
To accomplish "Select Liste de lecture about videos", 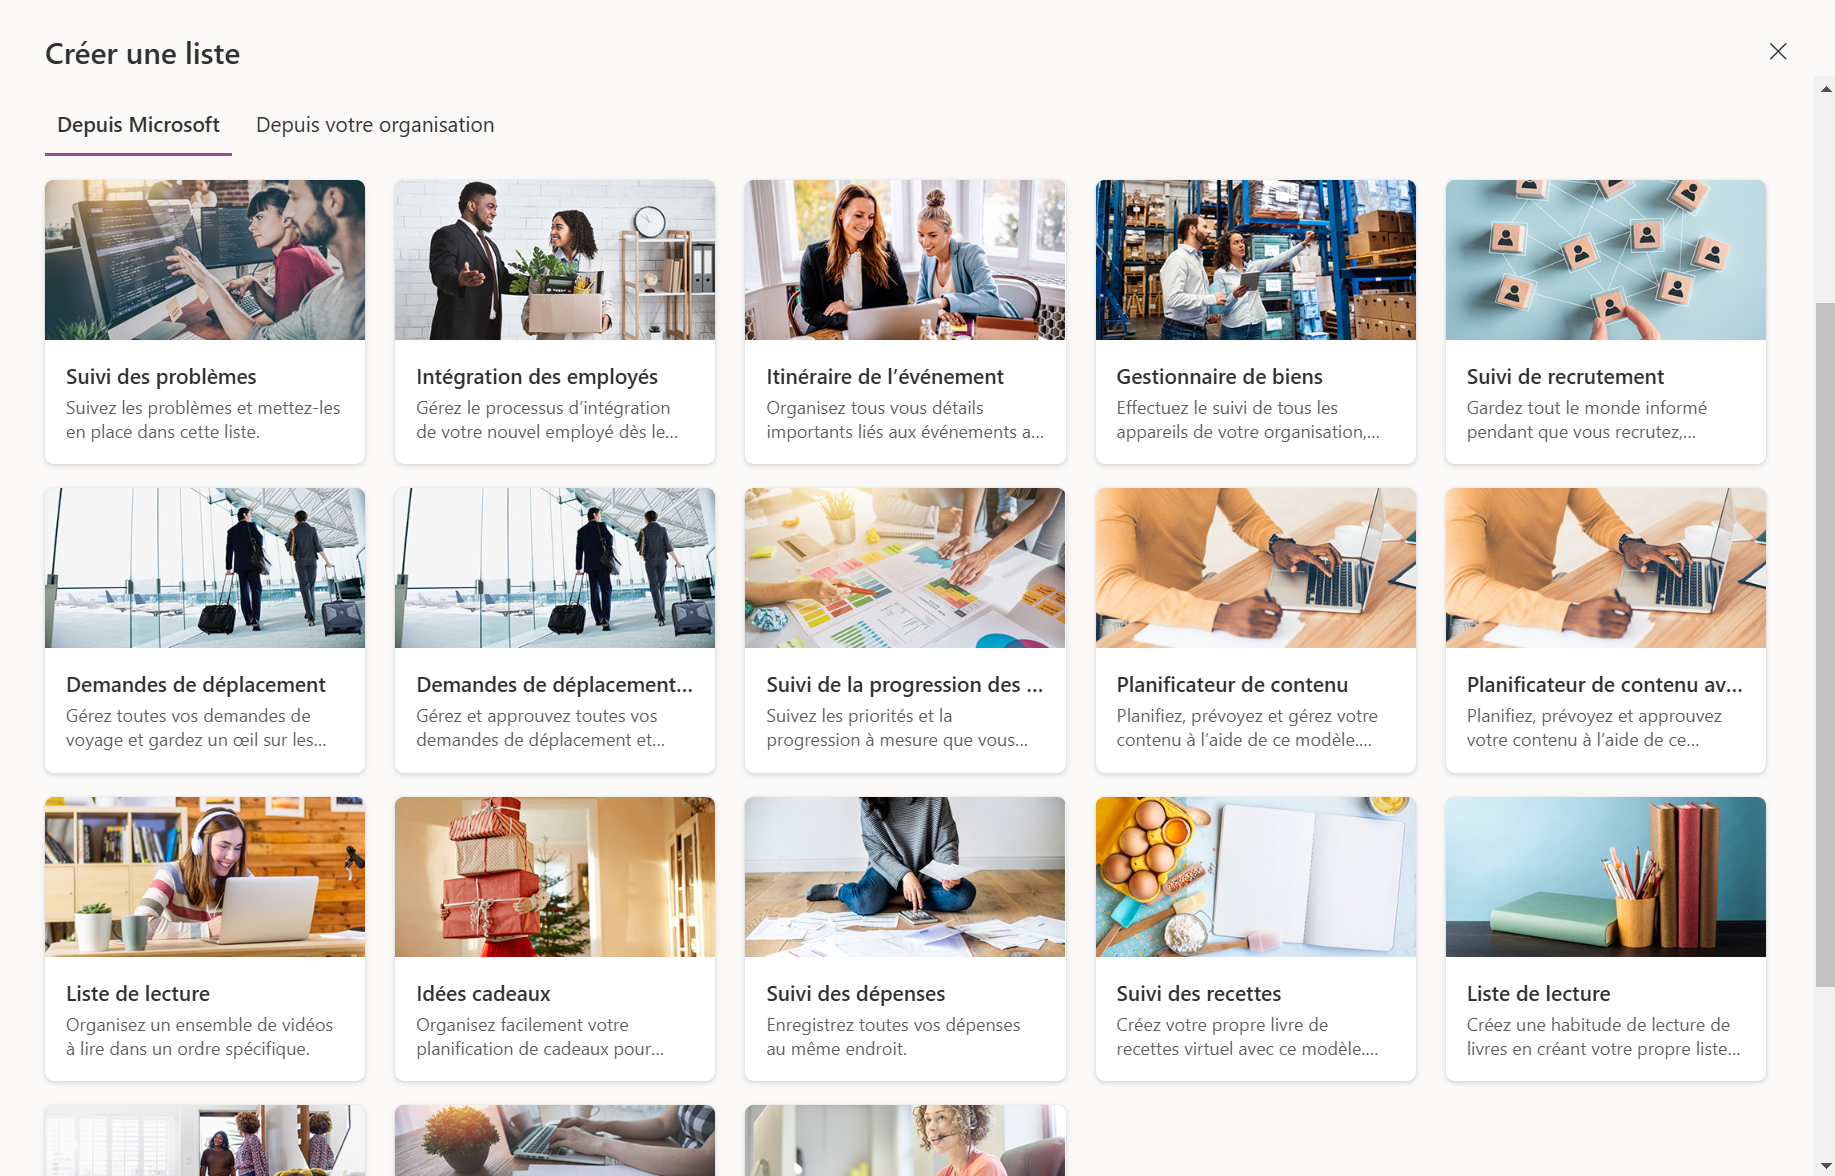I will pyautogui.click(x=138, y=994).
